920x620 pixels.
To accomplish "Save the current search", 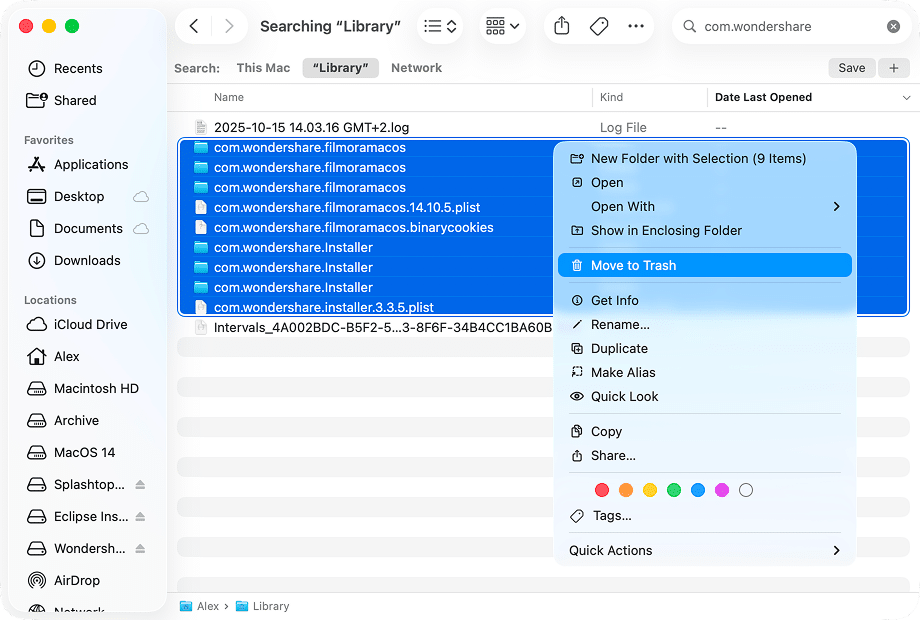I will [851, 67].
